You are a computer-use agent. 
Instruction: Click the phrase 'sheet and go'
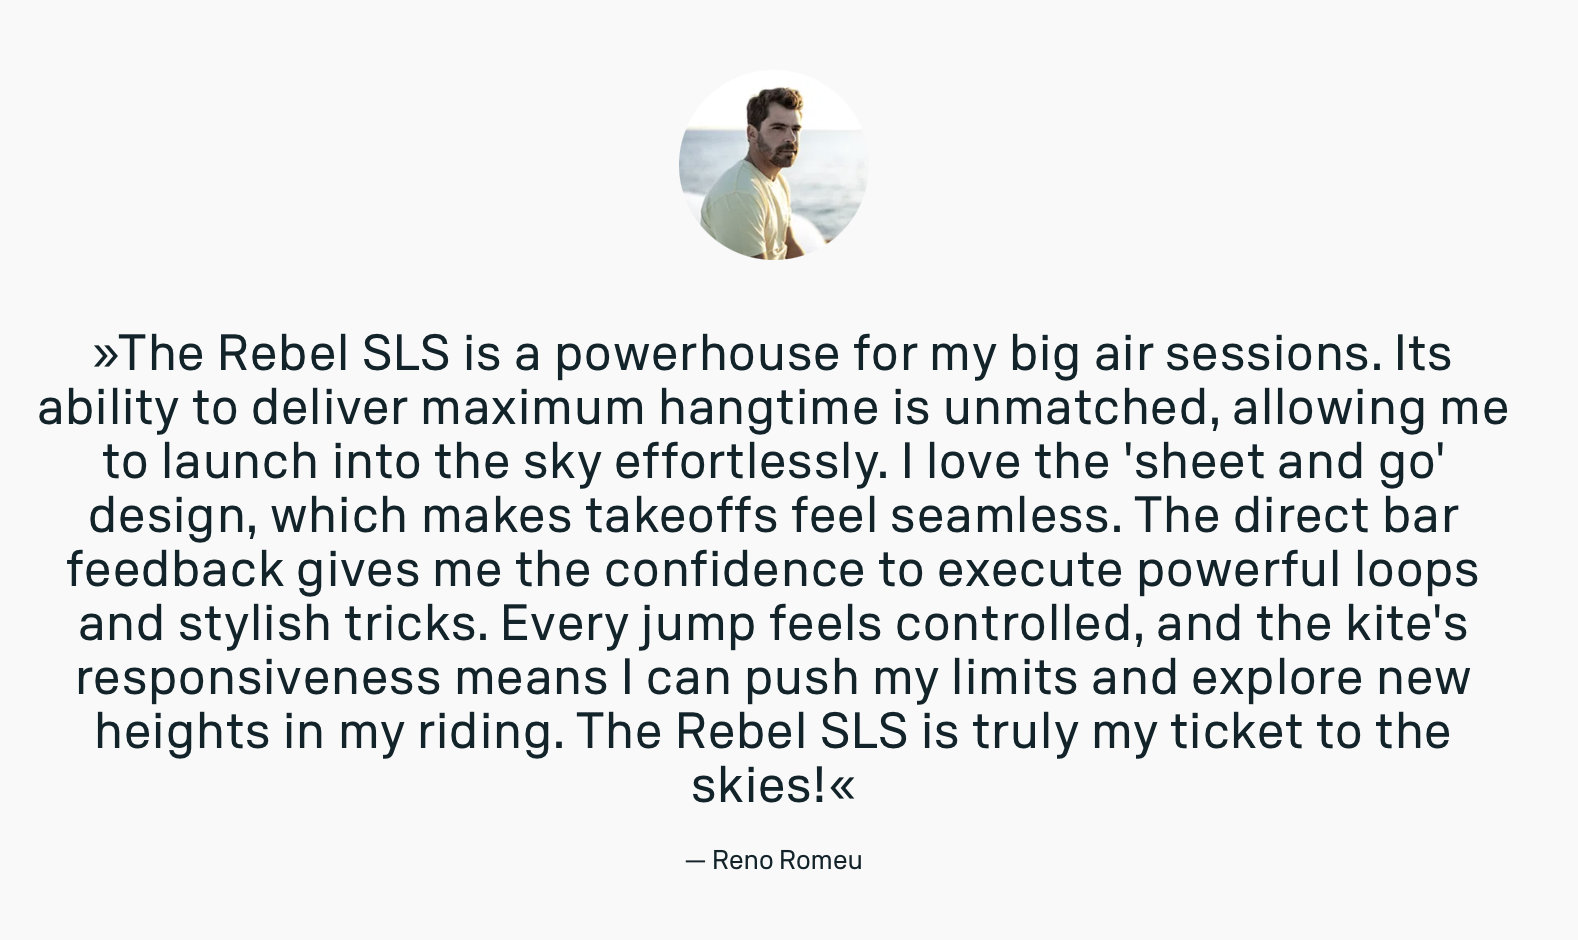[x=1285, y=462]
